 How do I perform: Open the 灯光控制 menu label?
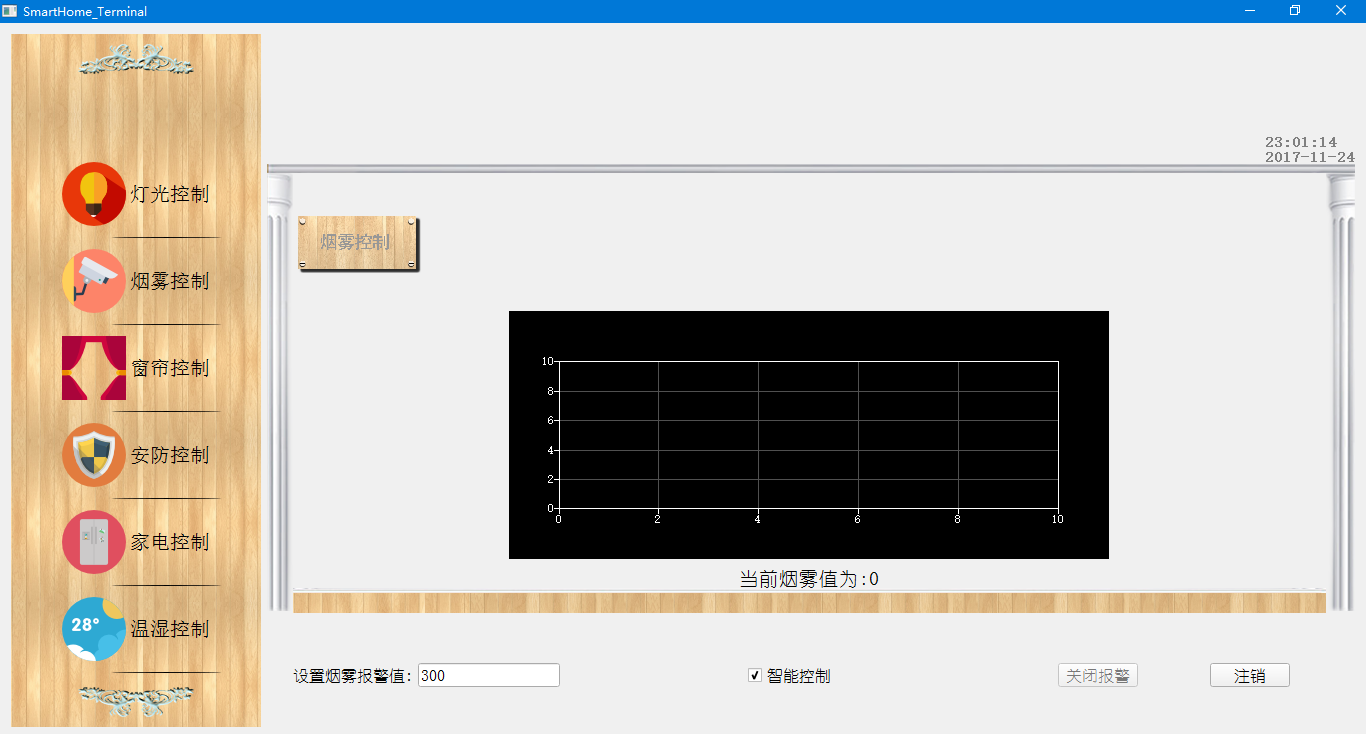[170, 194]
